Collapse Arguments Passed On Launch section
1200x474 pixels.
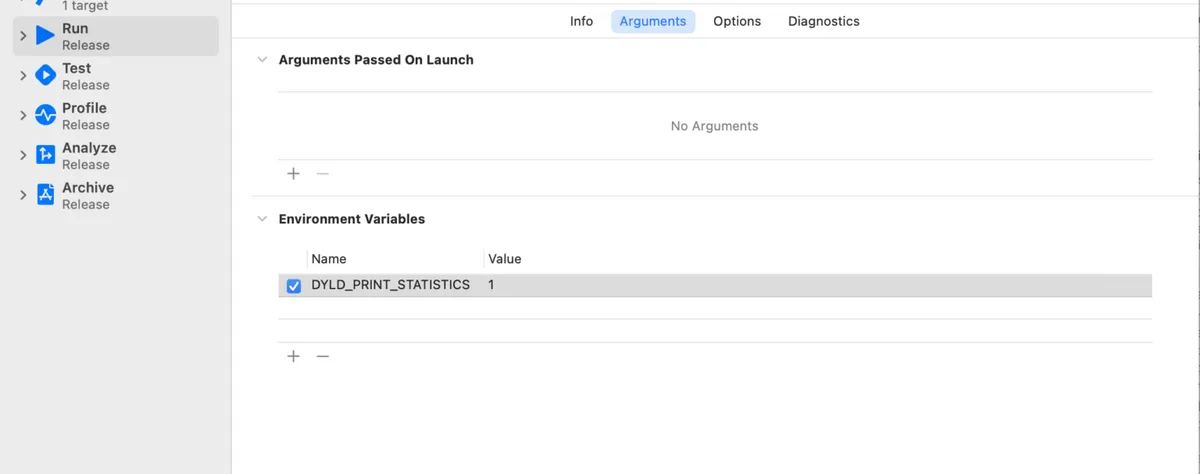coord(262,60)
